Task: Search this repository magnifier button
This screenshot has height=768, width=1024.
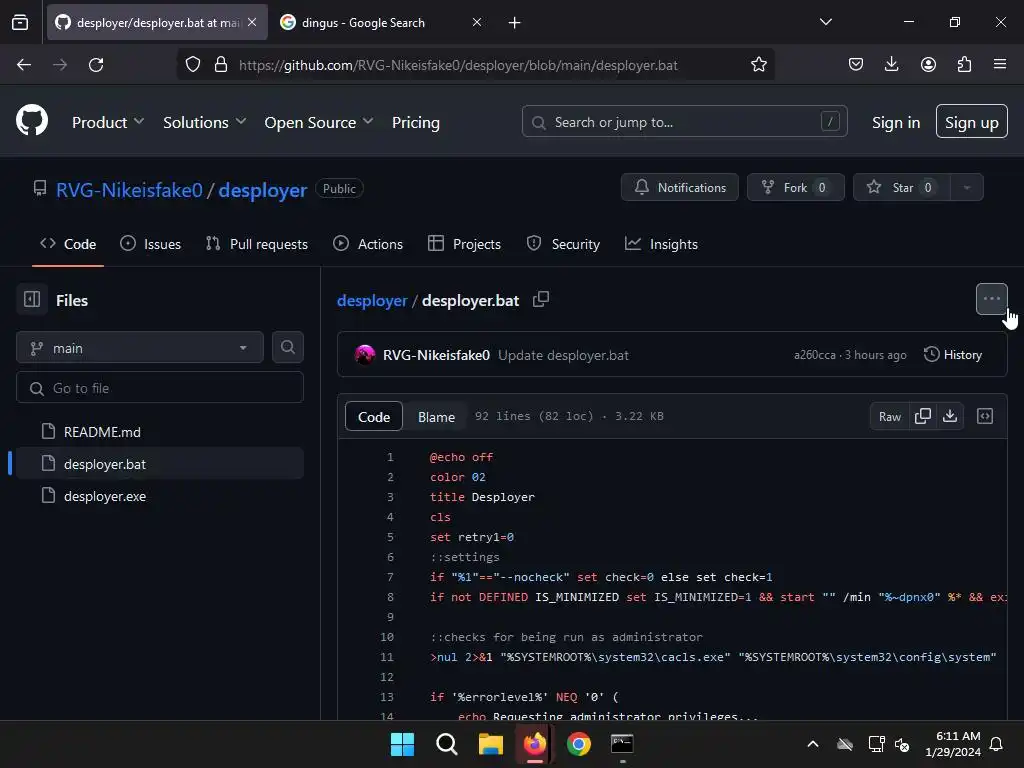Action: pyautogui.click(x=287, y=347)
